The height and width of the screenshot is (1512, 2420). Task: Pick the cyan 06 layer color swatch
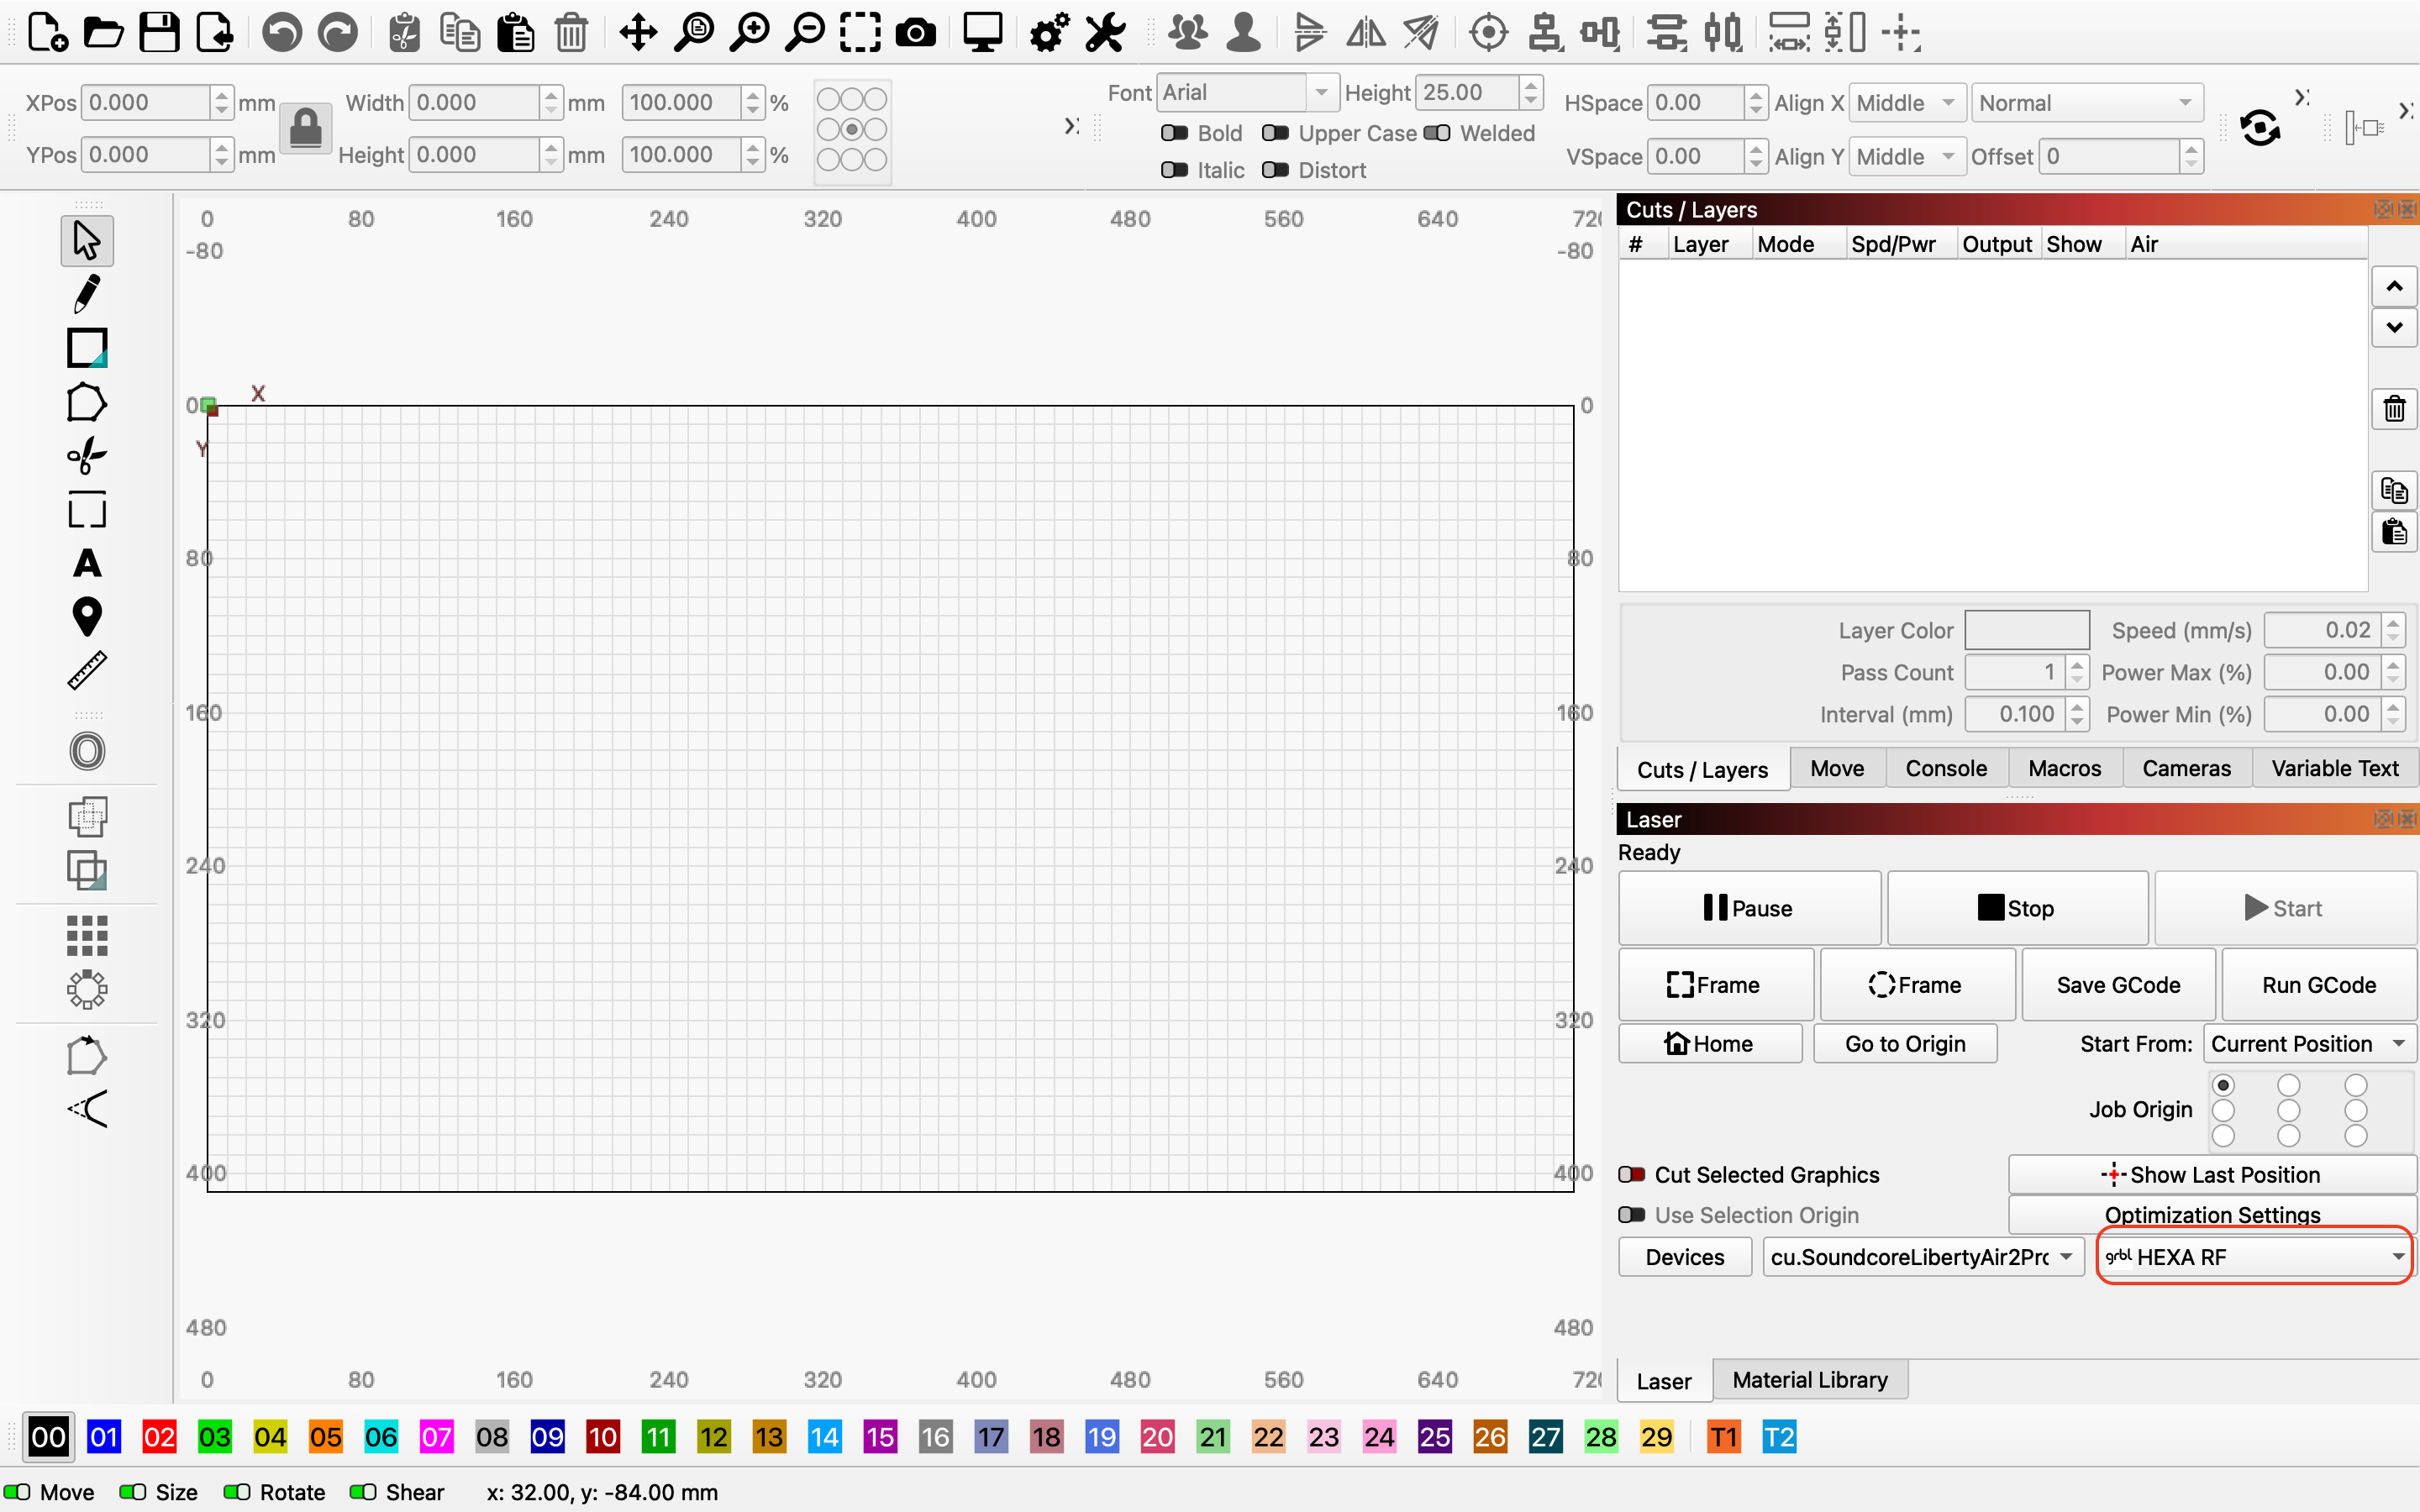[381, 1437]
